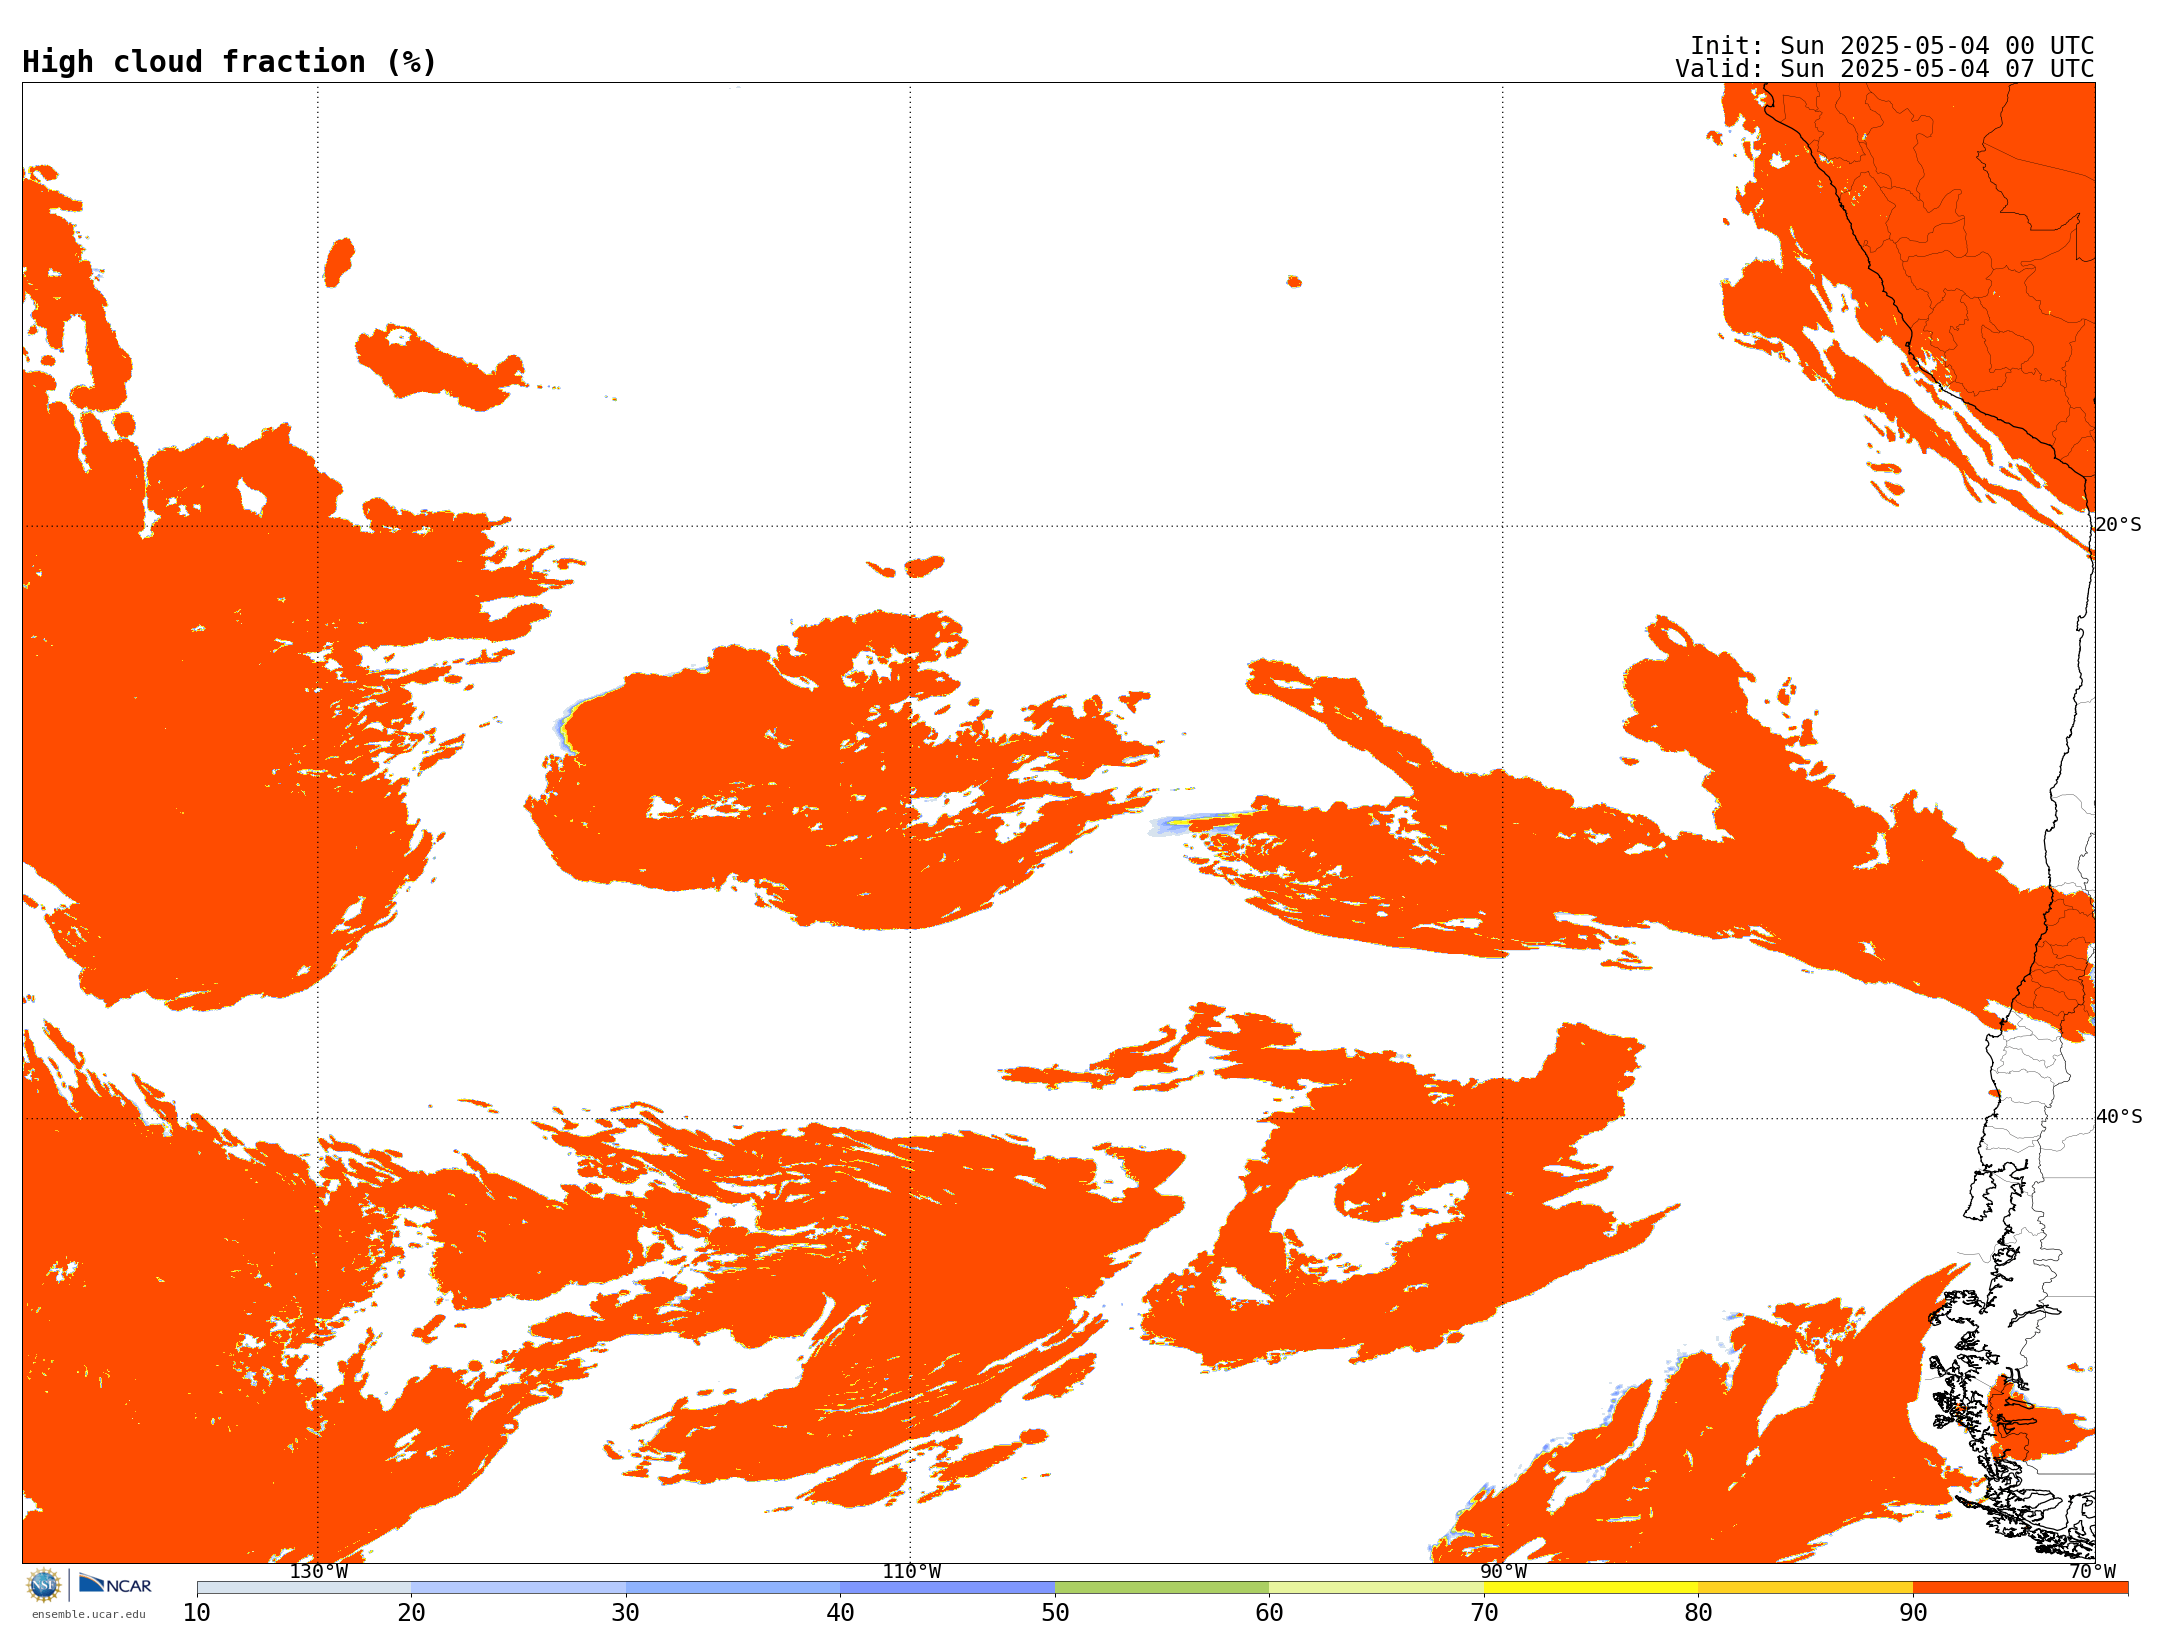Click the above-90 orange-red colorbar segment

[x=2020, y=1588]
